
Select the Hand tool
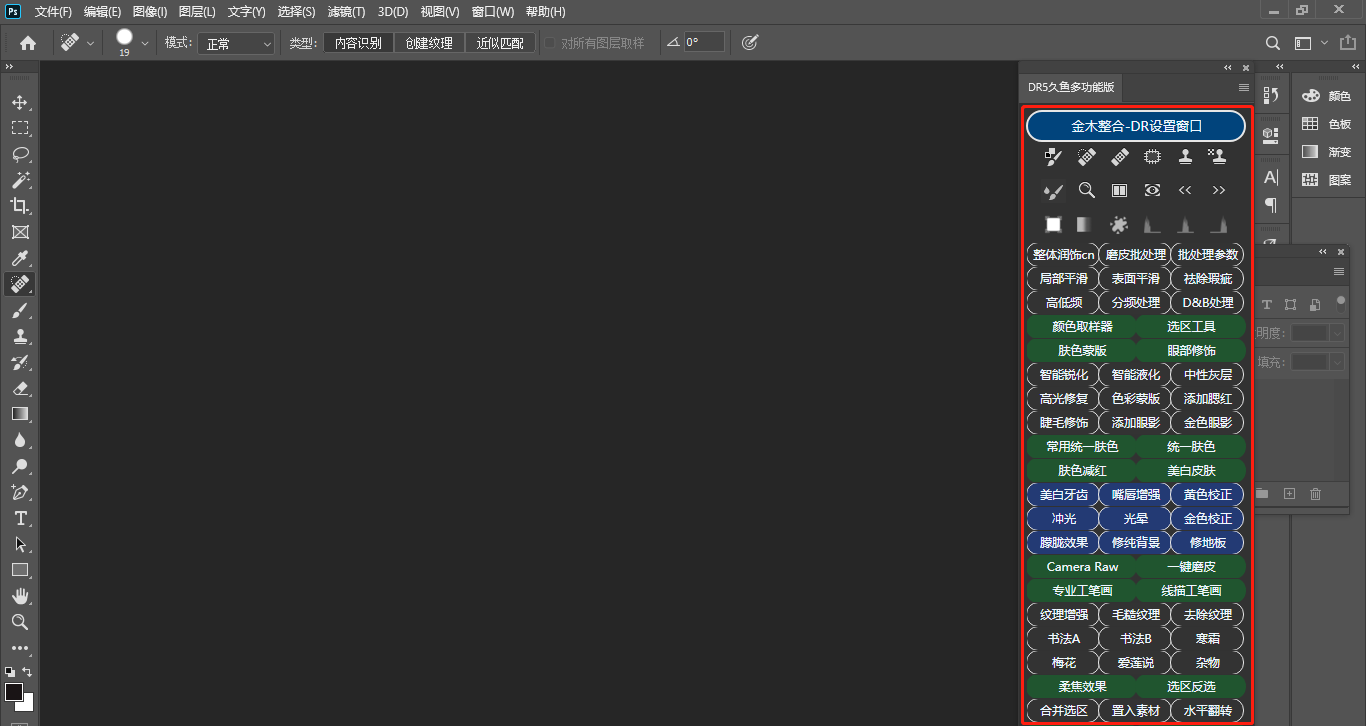[x=19, y=596]
